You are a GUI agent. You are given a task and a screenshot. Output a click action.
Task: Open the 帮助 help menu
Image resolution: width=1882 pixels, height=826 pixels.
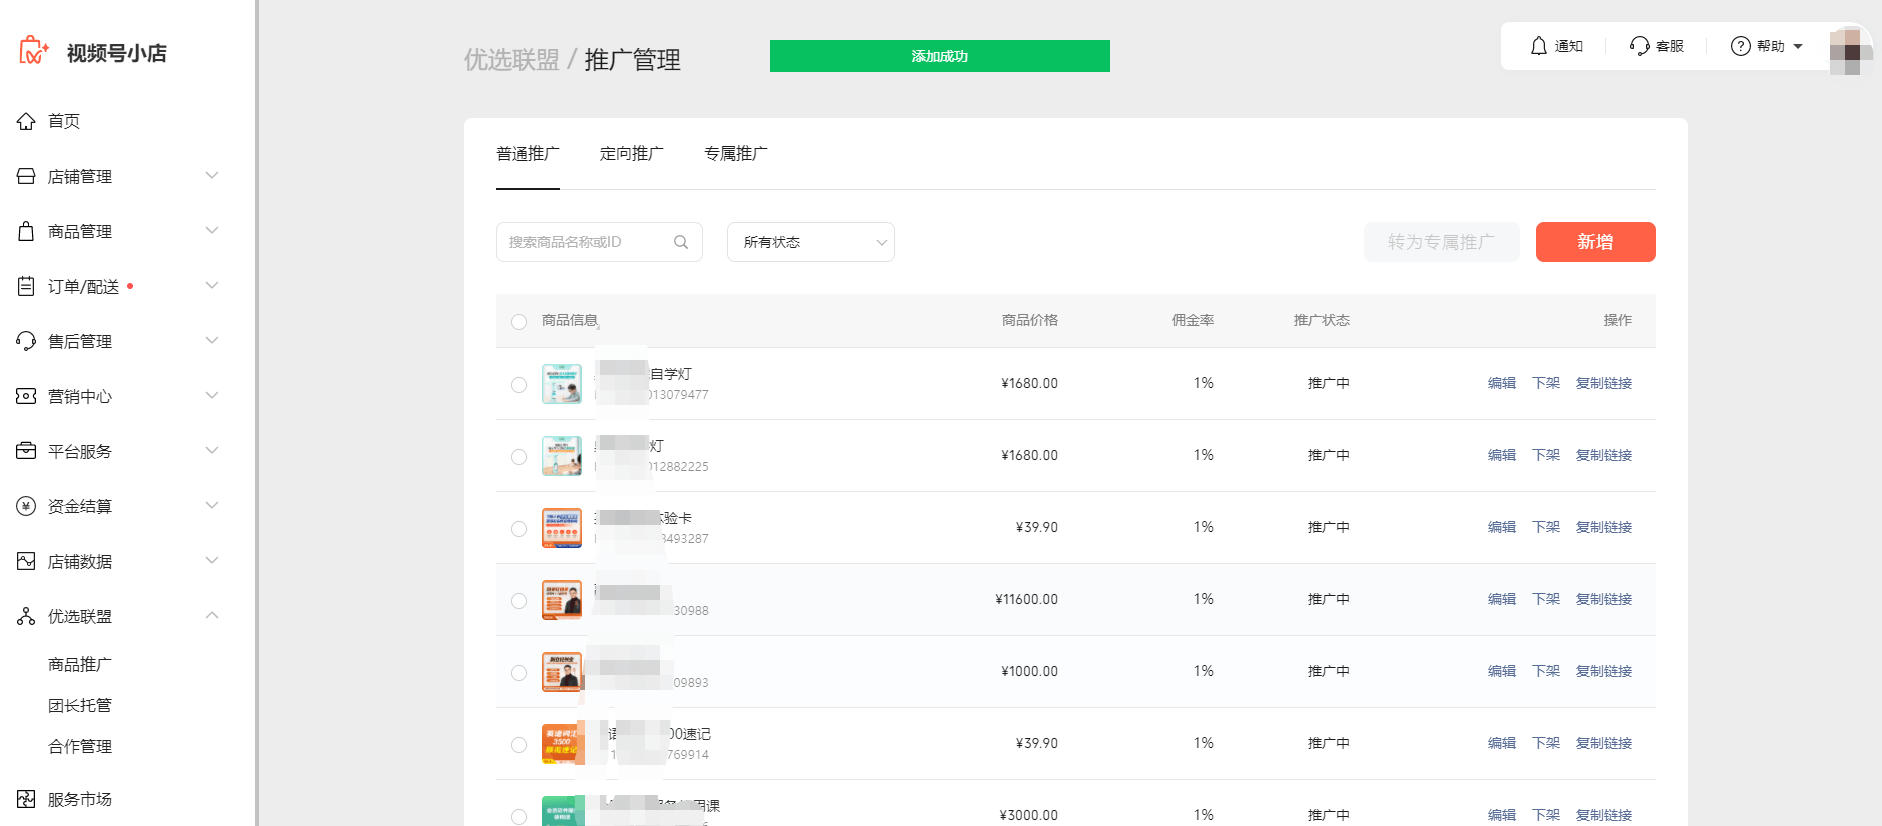tap(1766, 46)
